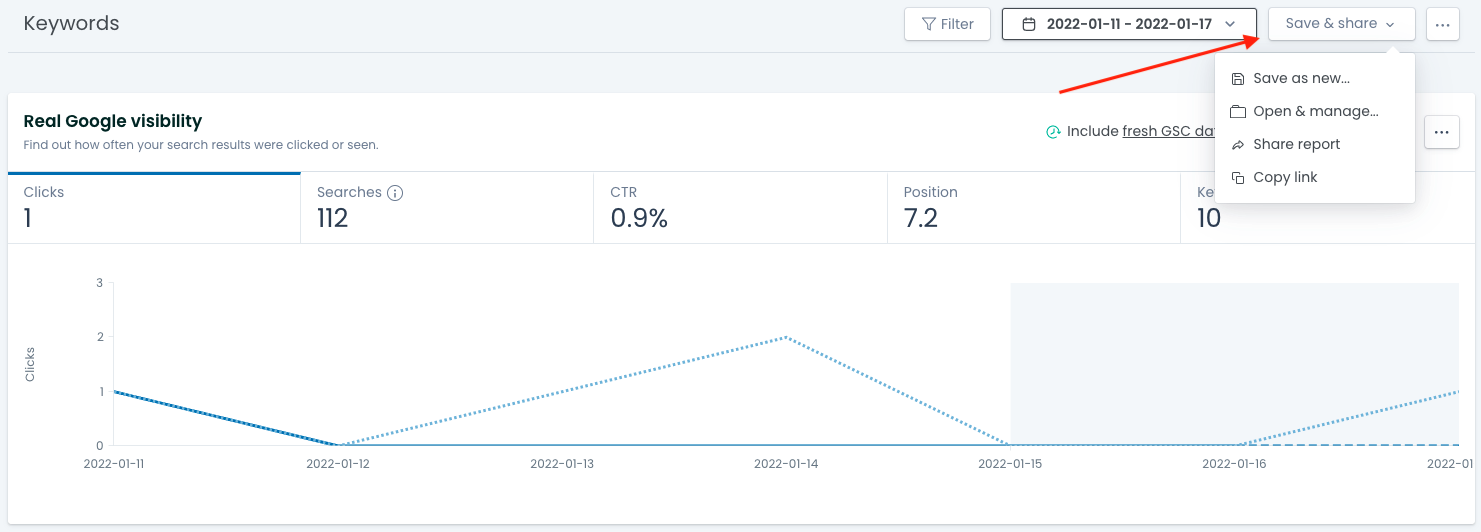Click the Save as new floppy icon
The height and width of the screenshot is (532, 1481).
click(1238, 79)
